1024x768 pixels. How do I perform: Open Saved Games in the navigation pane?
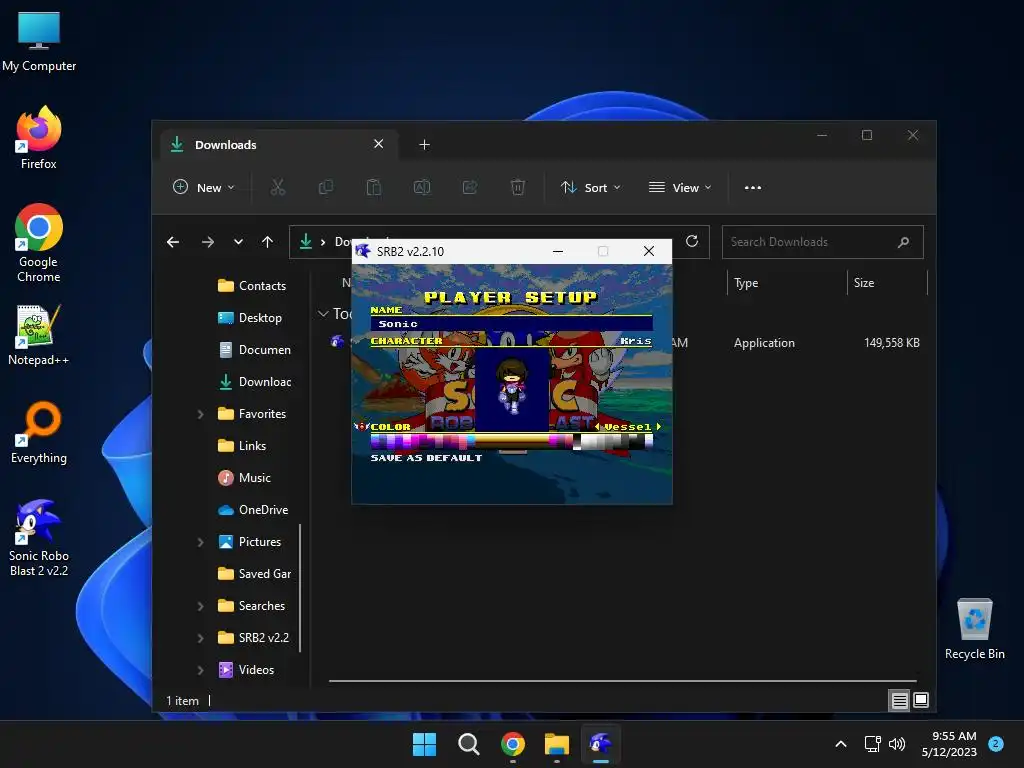click(255, 574)
